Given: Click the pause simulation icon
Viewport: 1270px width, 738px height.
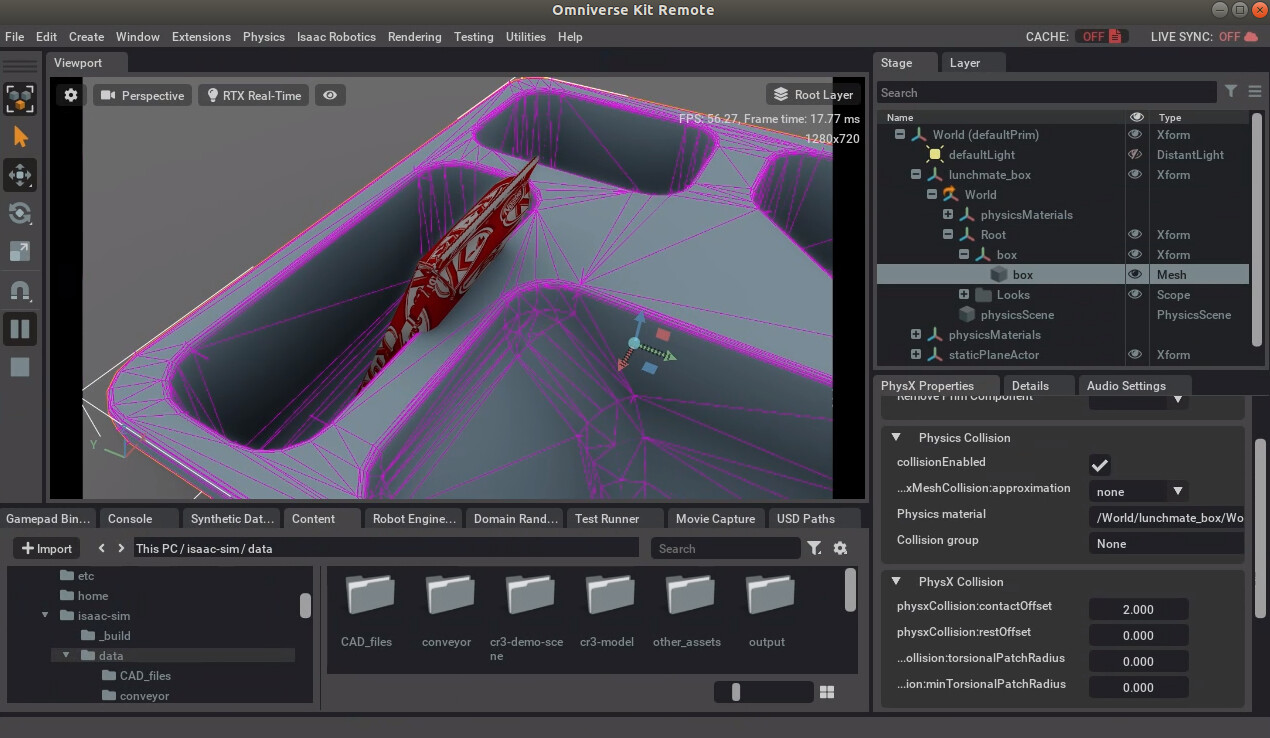Looking at the screenshot, I should click(x=20, y=328).
